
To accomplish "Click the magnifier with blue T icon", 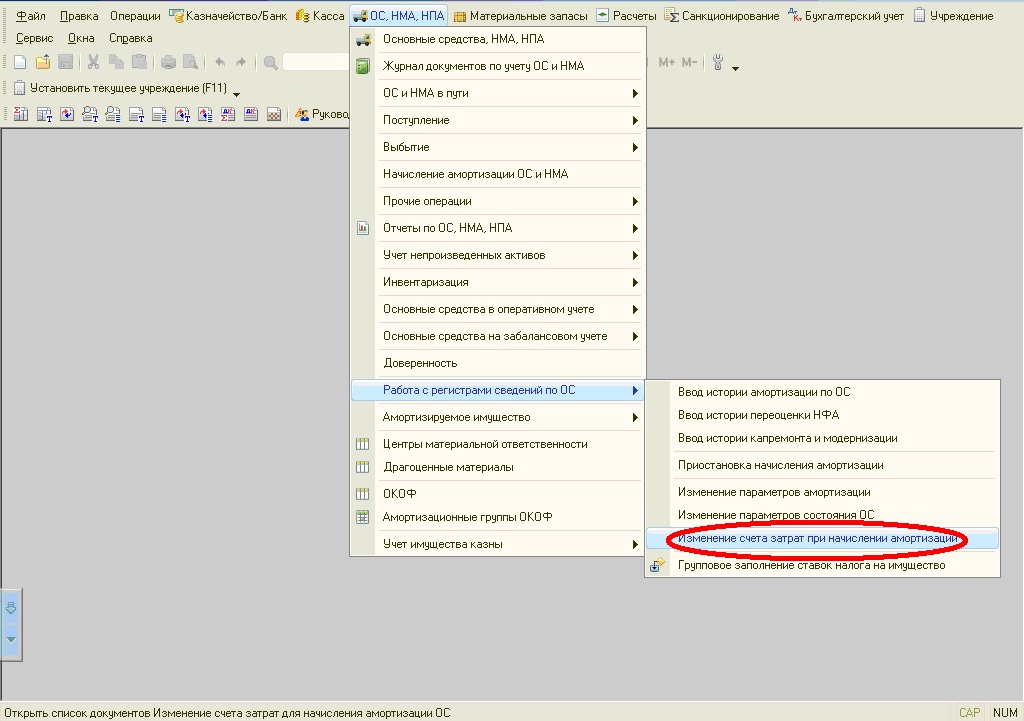I will (x=90, y=114).
